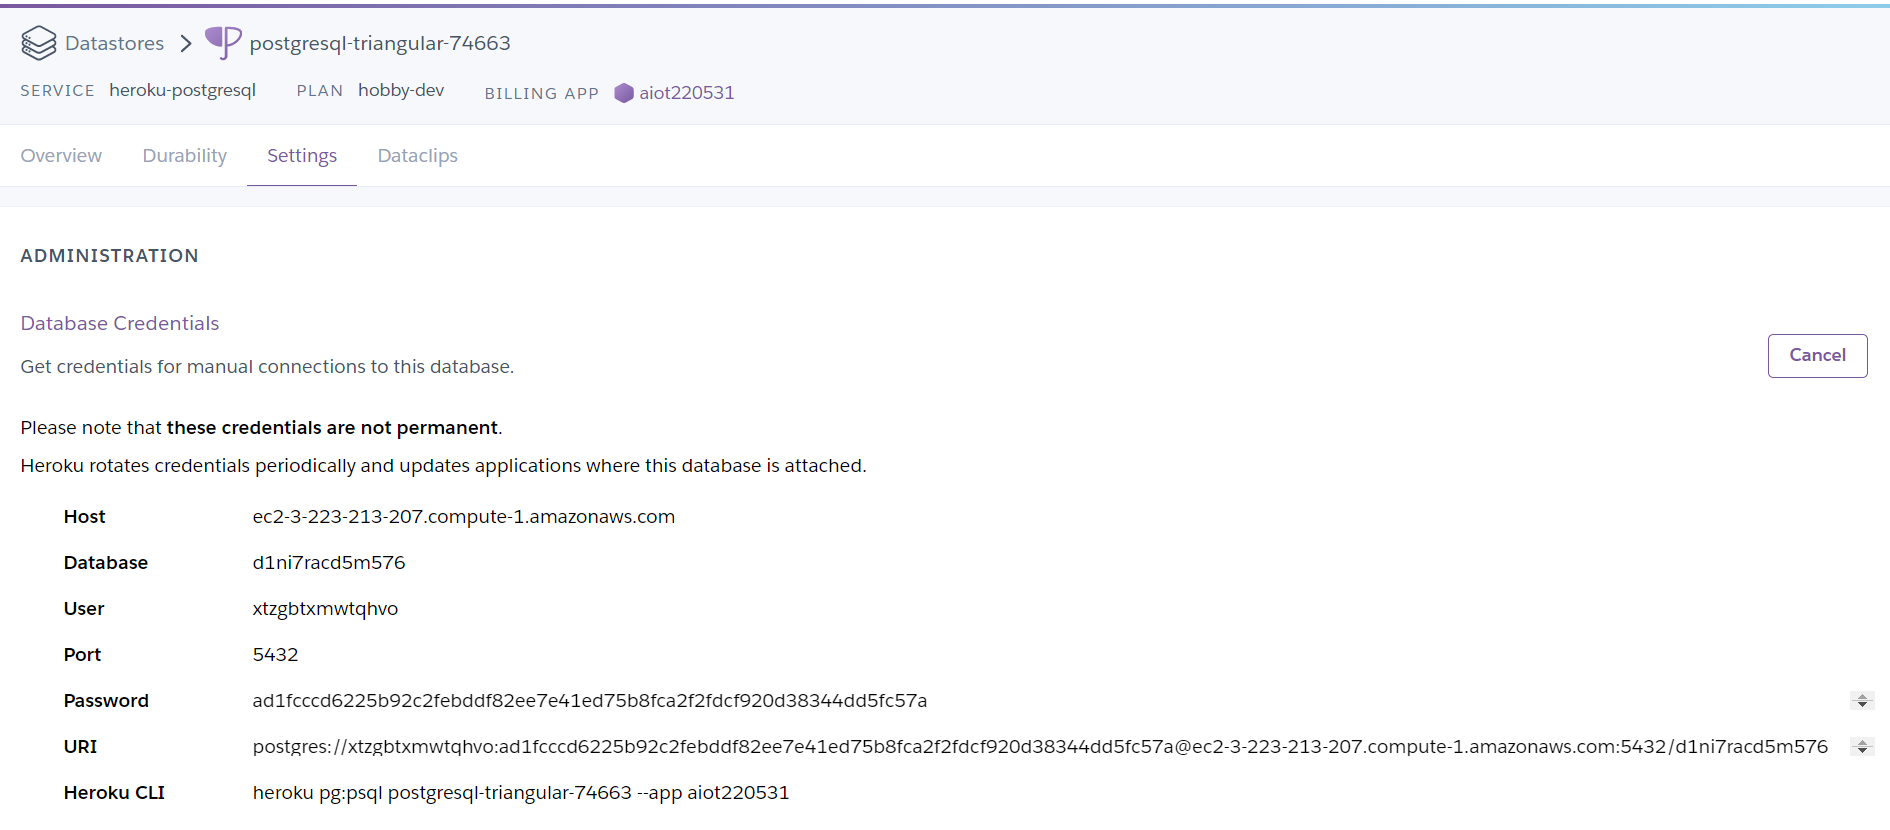The width and height of the screenshot is (1890, 830).
Task: Click the Password field stepper arrows
Action: (1862, 701)
